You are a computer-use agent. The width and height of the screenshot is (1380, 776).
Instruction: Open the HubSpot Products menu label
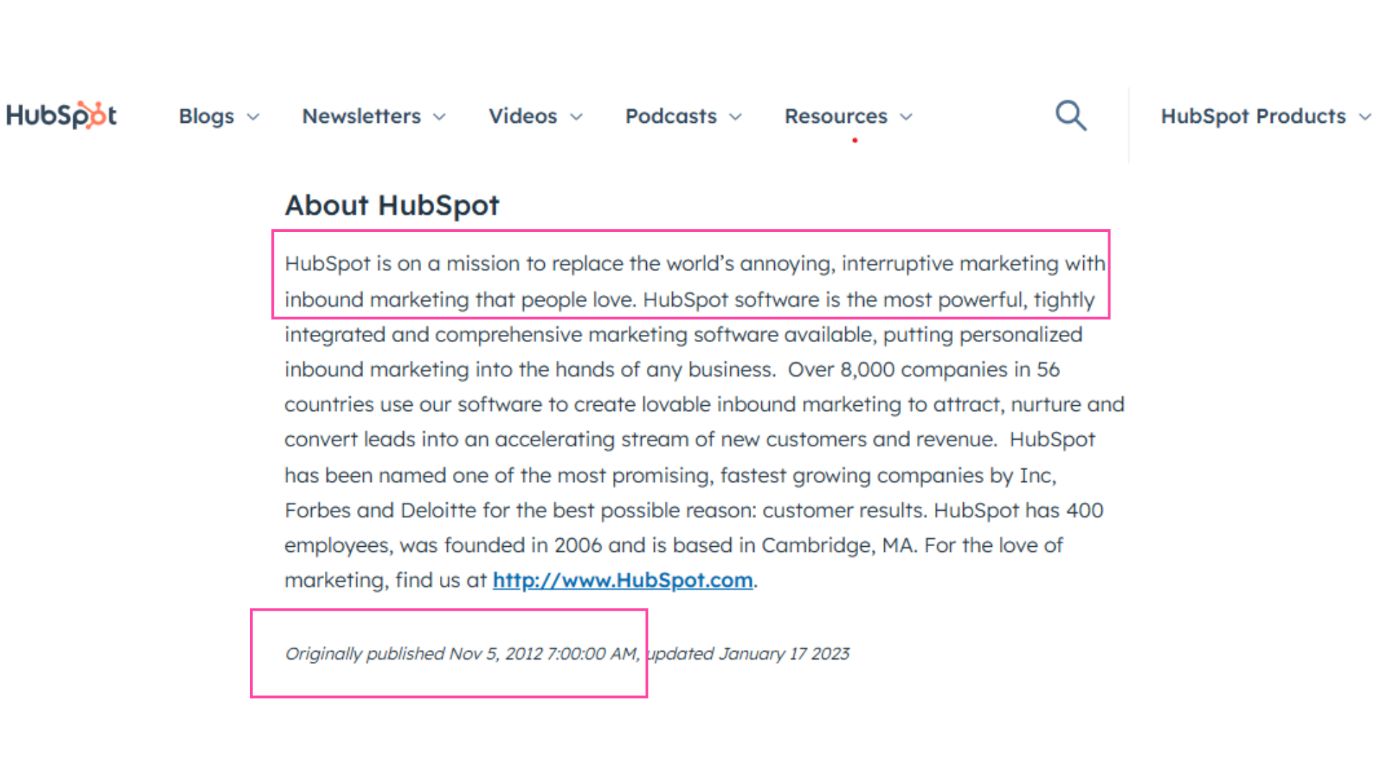coord(1253,116)
